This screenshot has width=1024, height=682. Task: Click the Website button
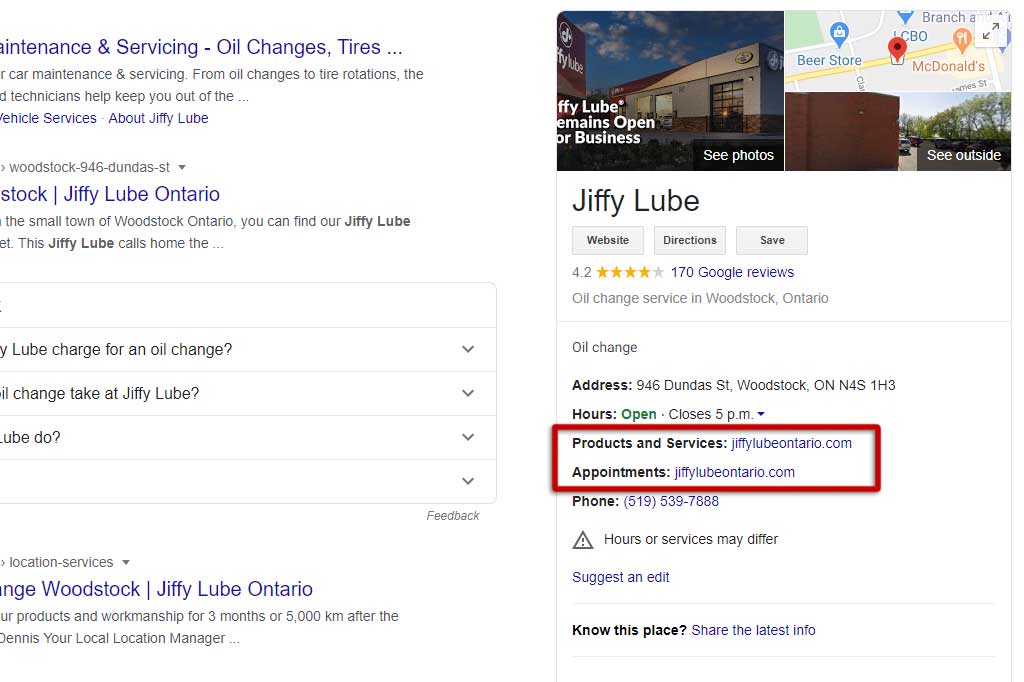tap(608, 240)
